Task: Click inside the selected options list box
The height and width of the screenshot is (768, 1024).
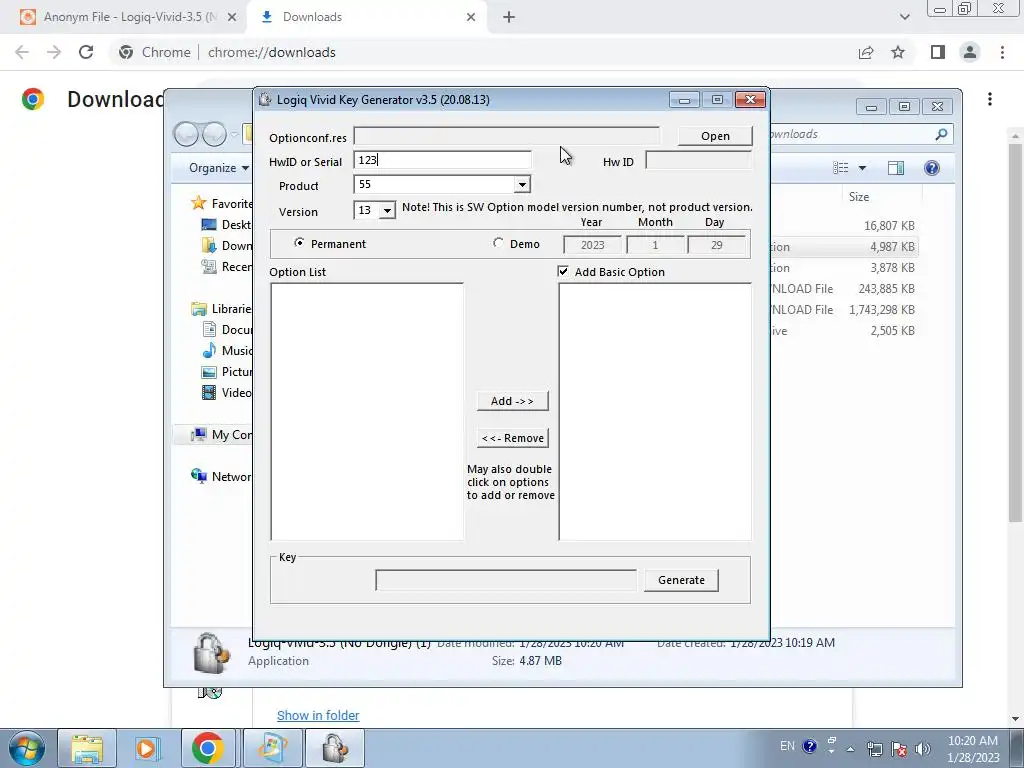Action: pos(655,411)
